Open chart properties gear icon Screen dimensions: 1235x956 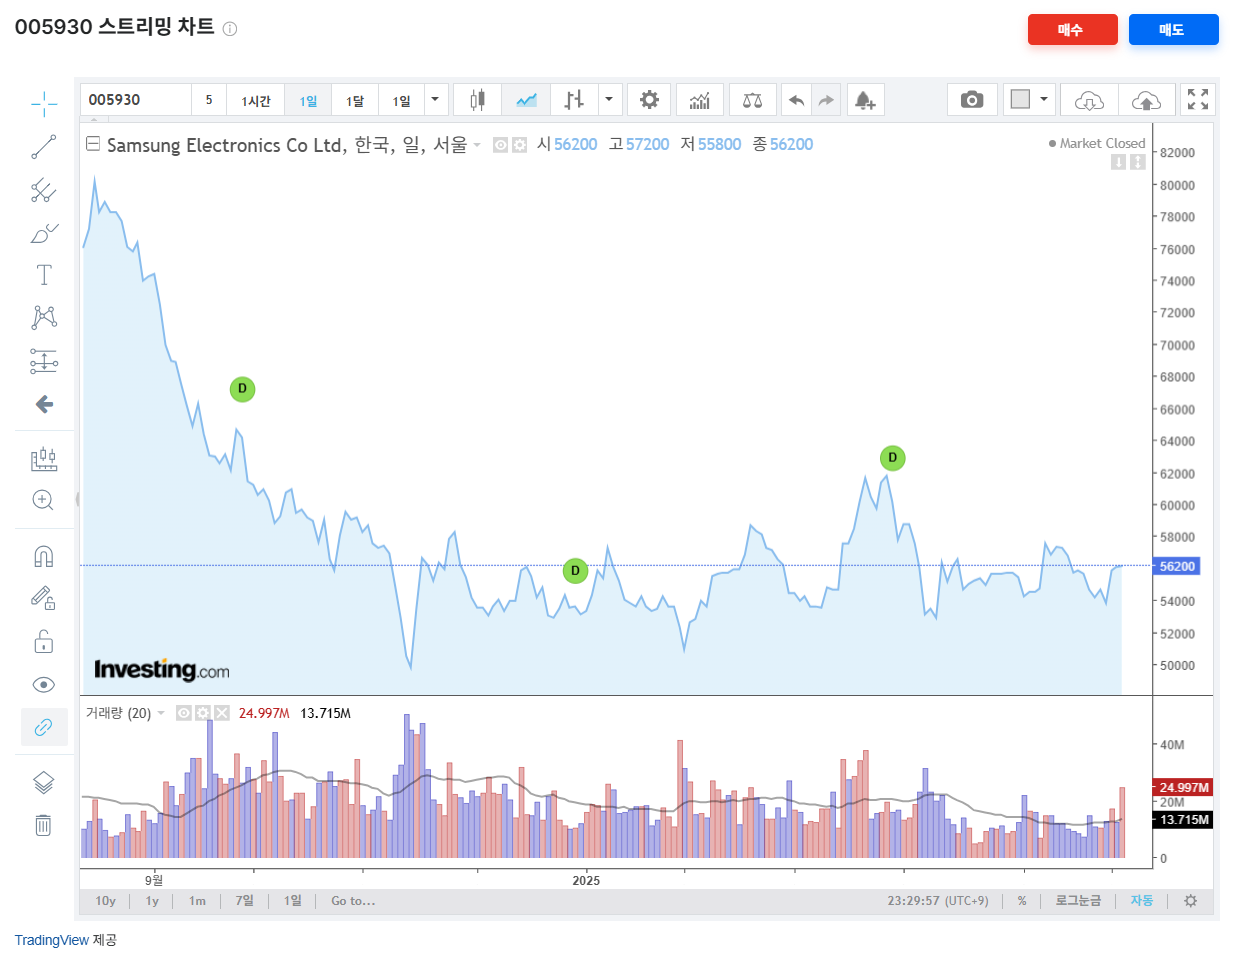click(x=649, y=100)
